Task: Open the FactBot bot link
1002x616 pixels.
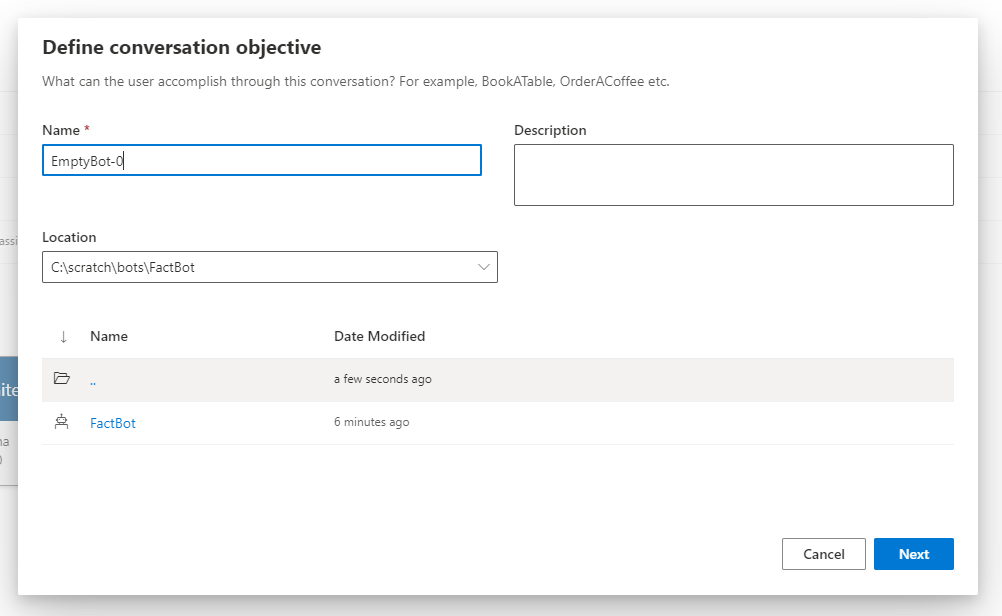Action: click(x=112, y=422)
